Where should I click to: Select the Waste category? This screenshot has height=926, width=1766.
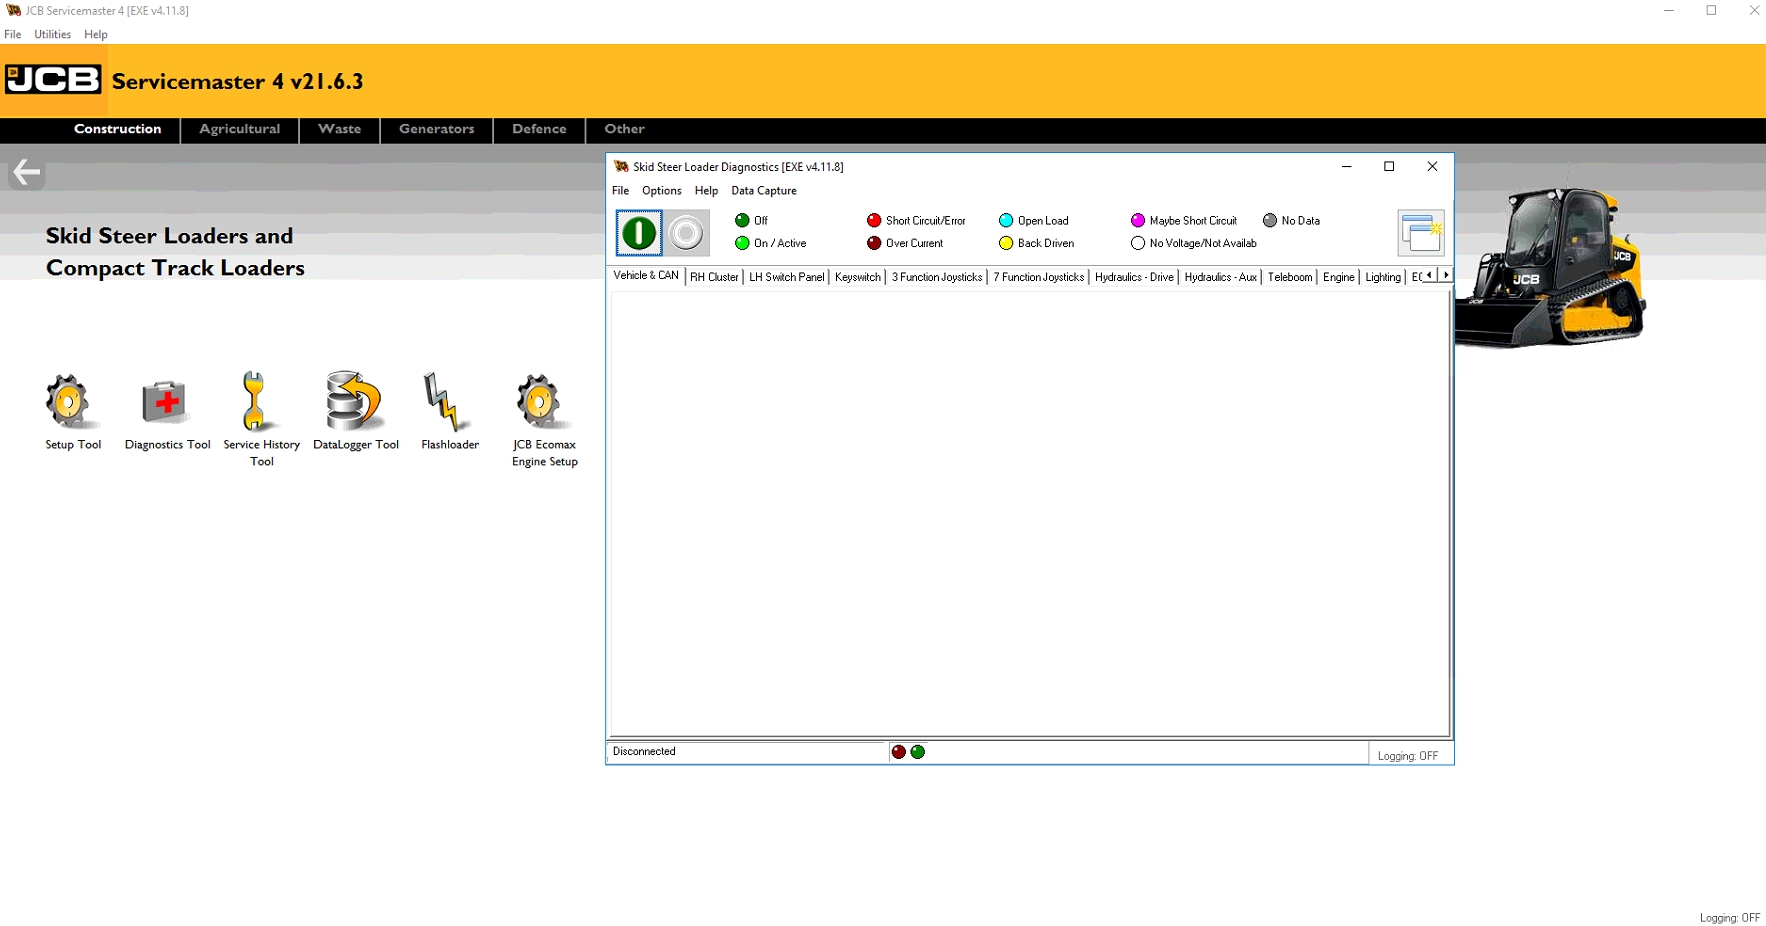338,129
